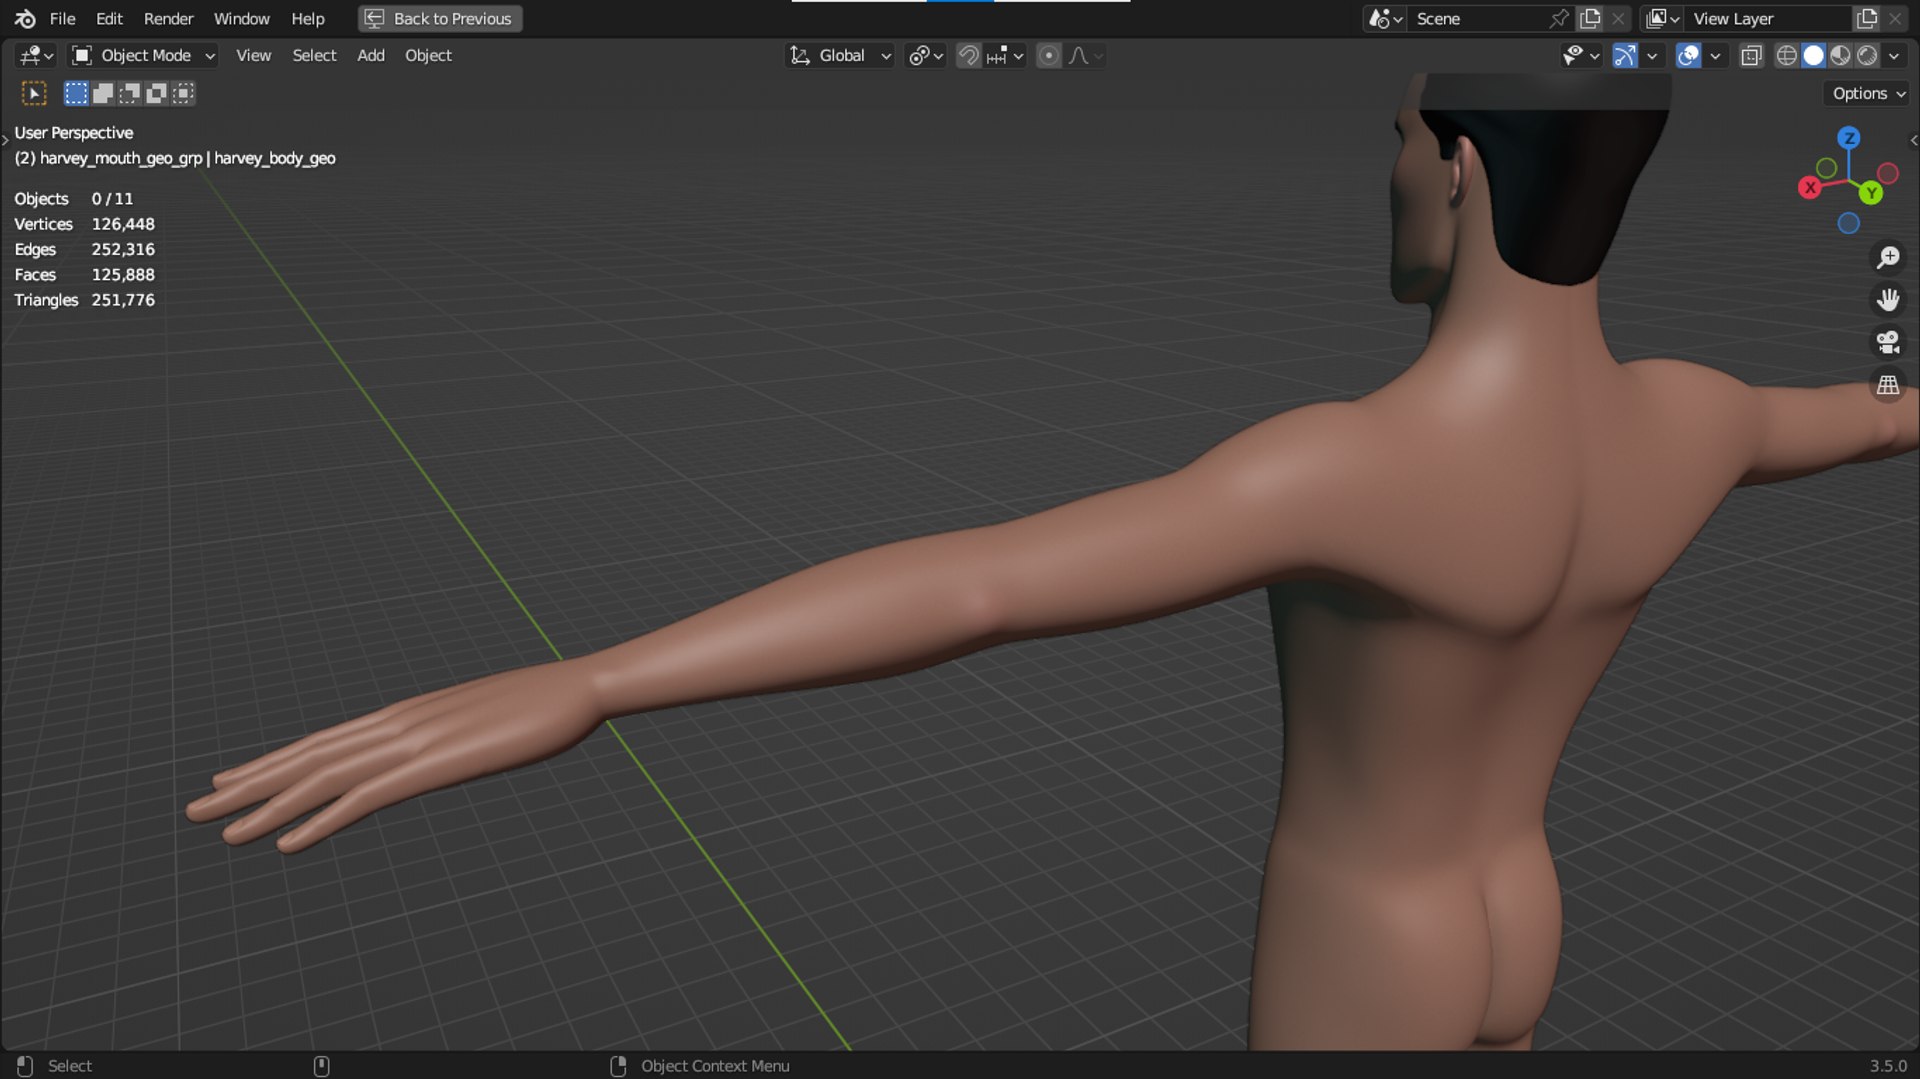Open the gizmo options dropdown arrow
The image size is (1920, 1079).
[x=1652, y=55]
